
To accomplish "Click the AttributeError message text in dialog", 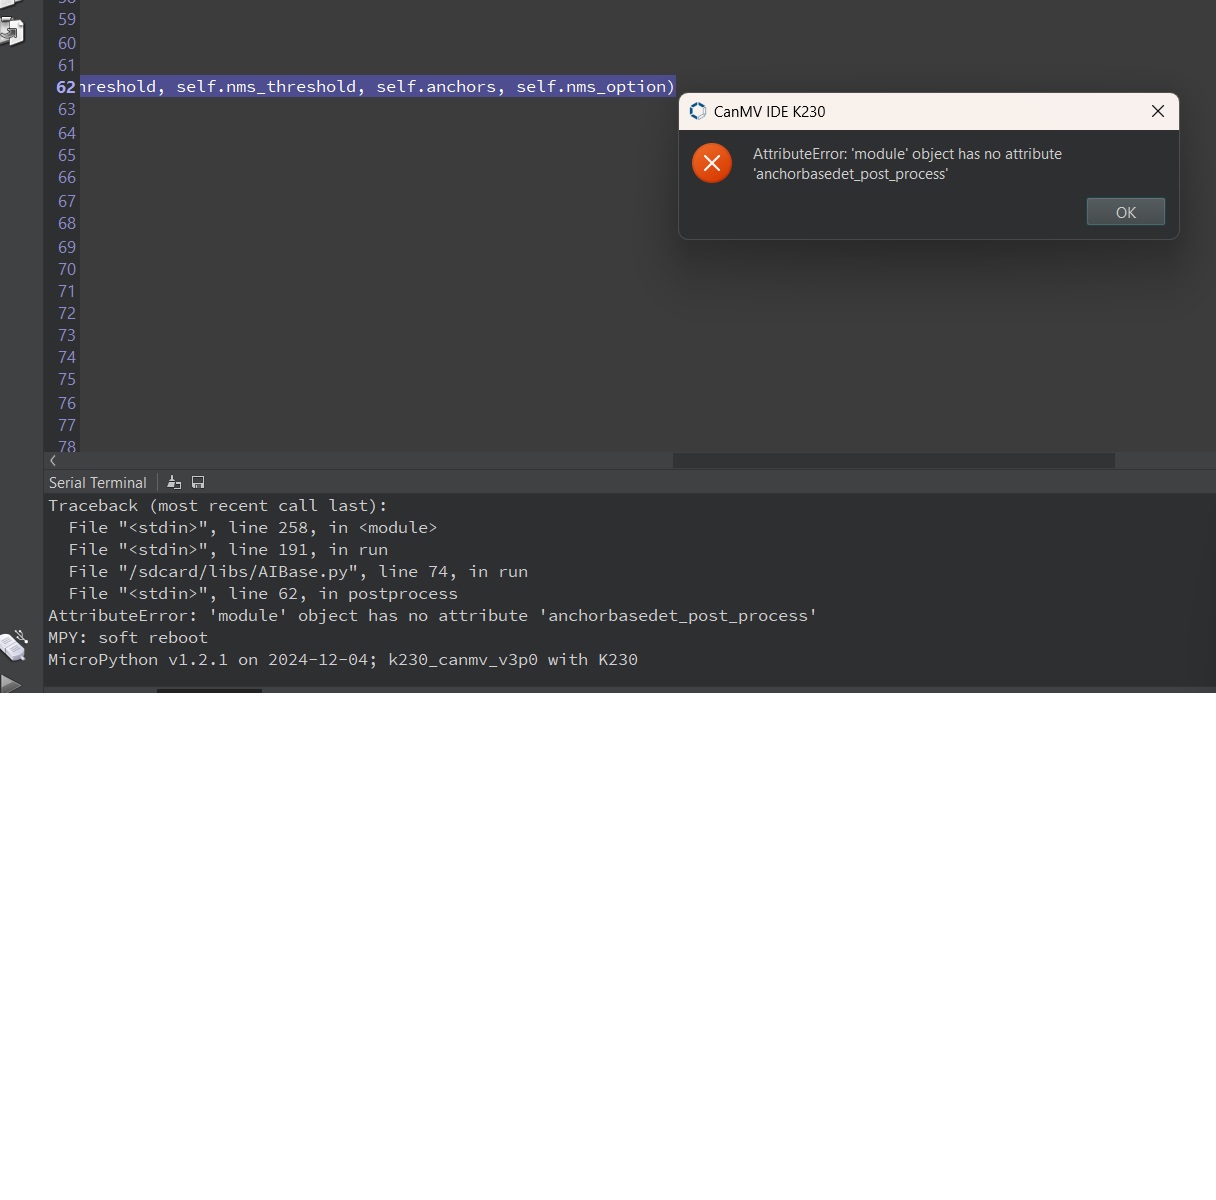I will click(x=907, y=164).
